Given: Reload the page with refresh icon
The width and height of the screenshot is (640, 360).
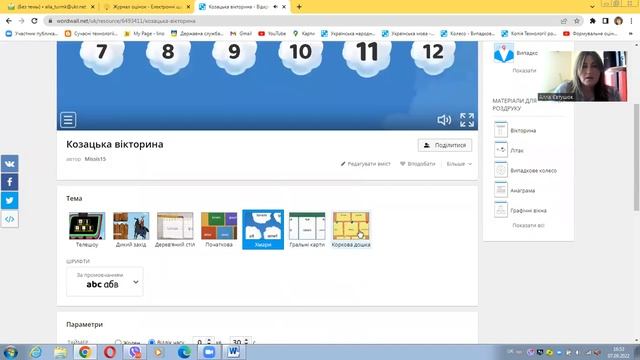Looking at the screenshot, I should (35, 21).
